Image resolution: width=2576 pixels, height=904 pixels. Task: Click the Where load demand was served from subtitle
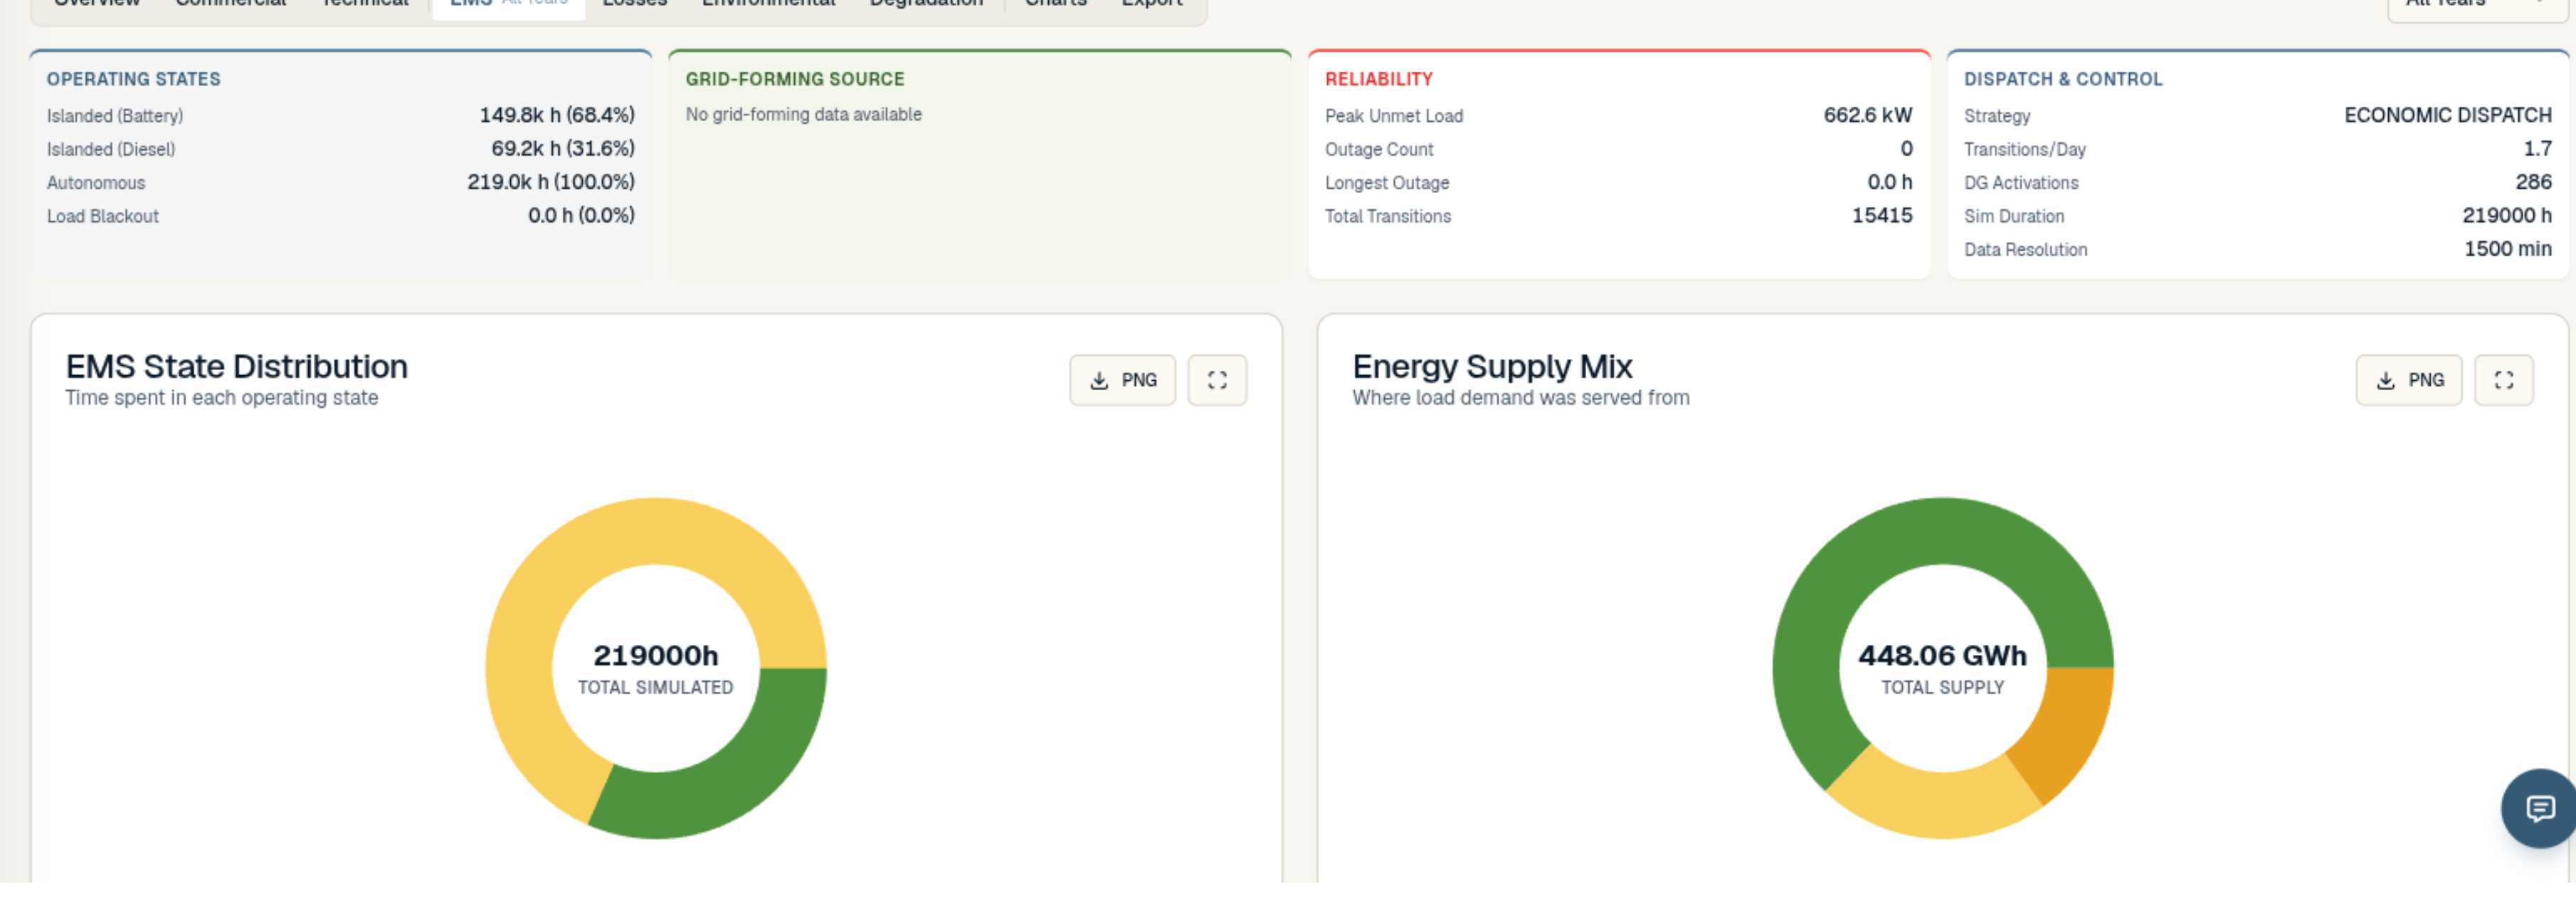click(1521, 398)
